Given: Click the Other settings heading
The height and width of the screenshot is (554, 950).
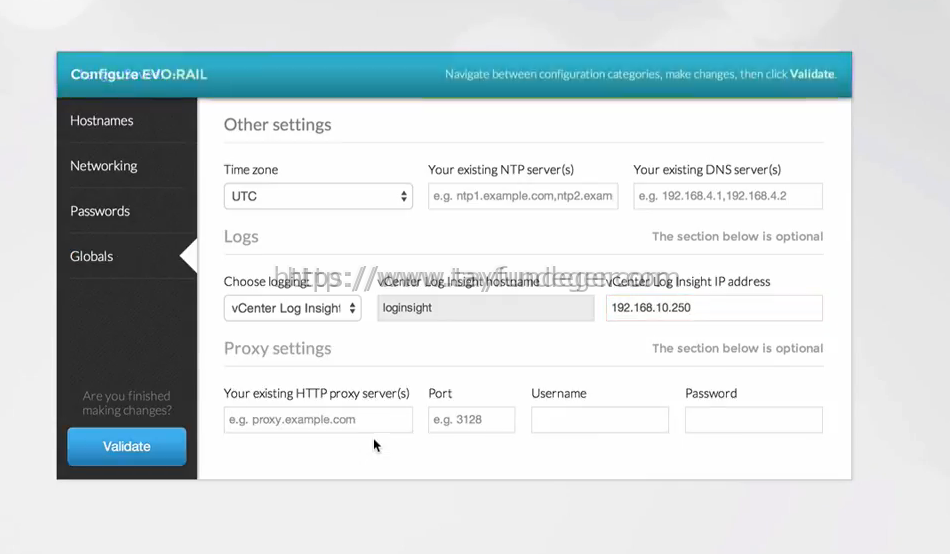Looking at the screenshot, I should coord(277,124).
